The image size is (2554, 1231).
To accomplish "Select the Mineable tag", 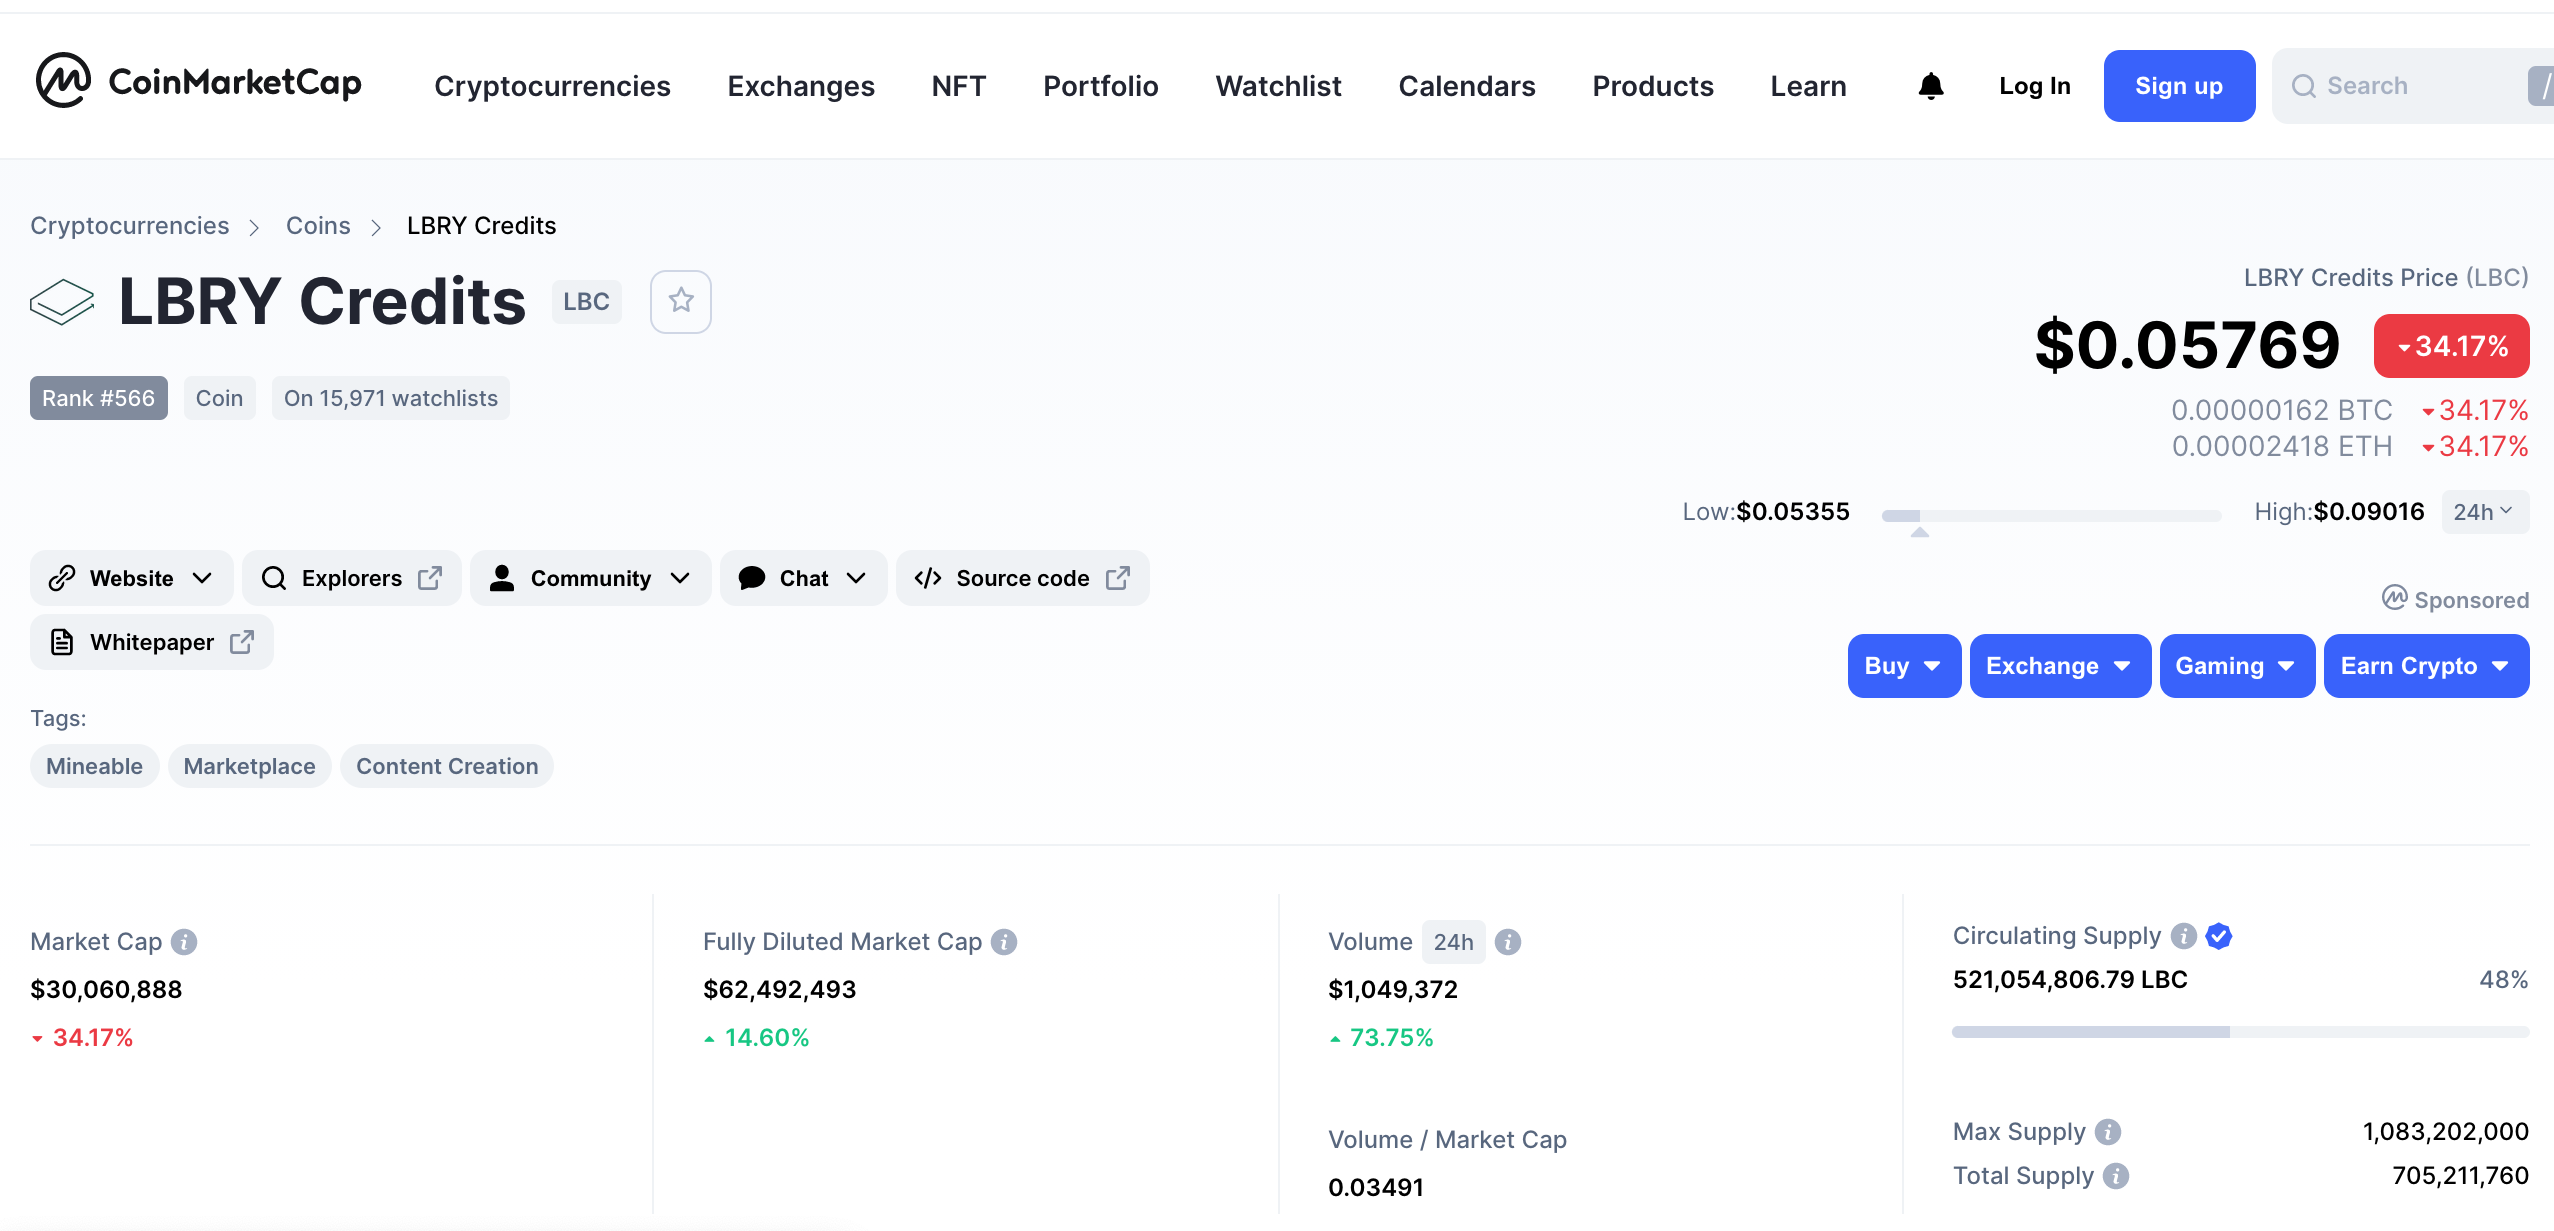I will (x=93, y=766).
